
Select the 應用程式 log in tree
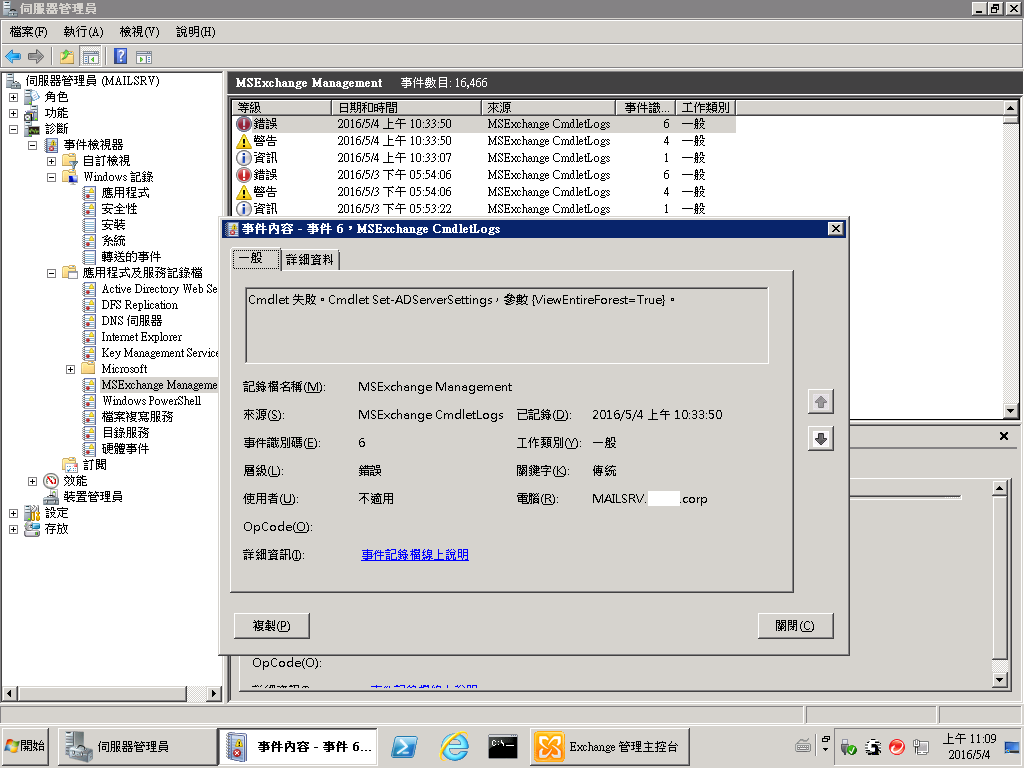pyautogui.click(x=125, y=193)
